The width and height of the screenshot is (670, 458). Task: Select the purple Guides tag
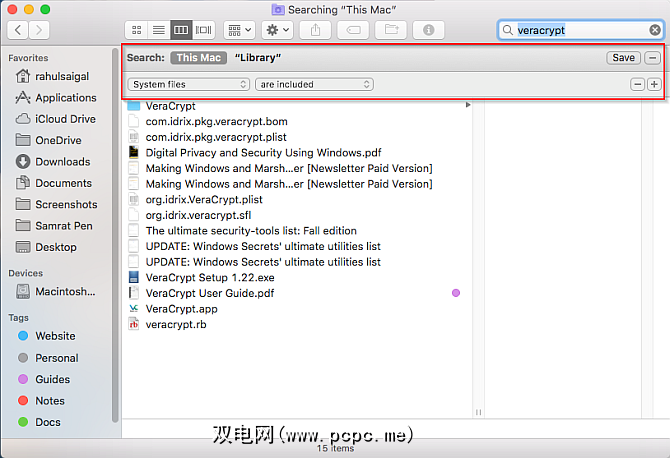tap(52, 379)
